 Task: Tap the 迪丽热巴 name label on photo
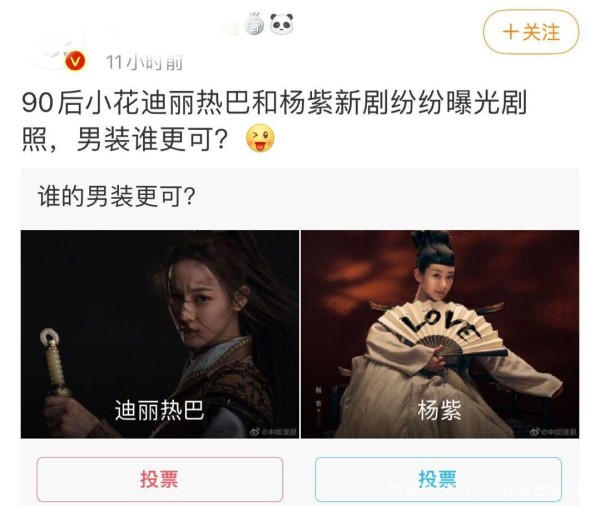(x=160, y=410)
